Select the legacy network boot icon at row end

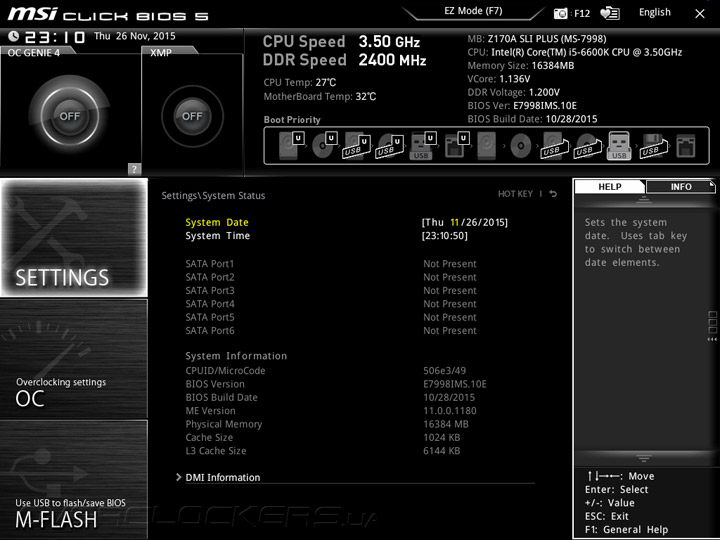[x=686, y=146]
